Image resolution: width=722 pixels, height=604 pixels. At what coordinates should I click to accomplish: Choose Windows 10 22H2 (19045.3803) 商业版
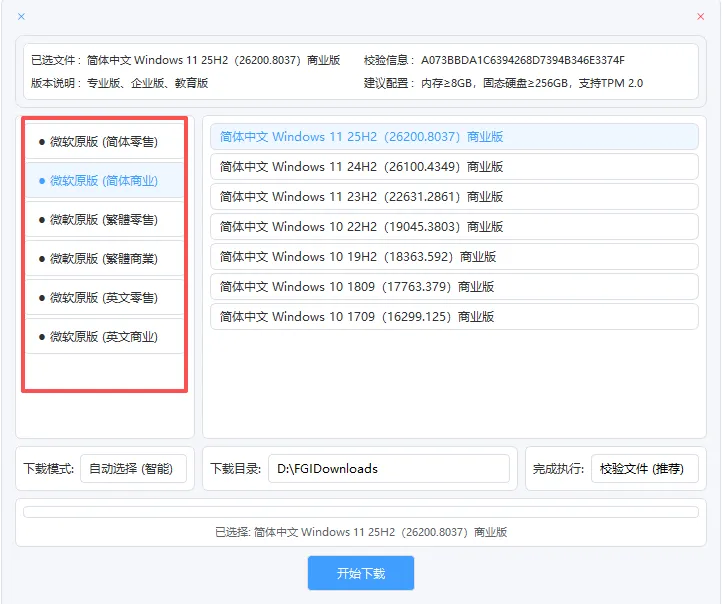[x=454, y=226]
